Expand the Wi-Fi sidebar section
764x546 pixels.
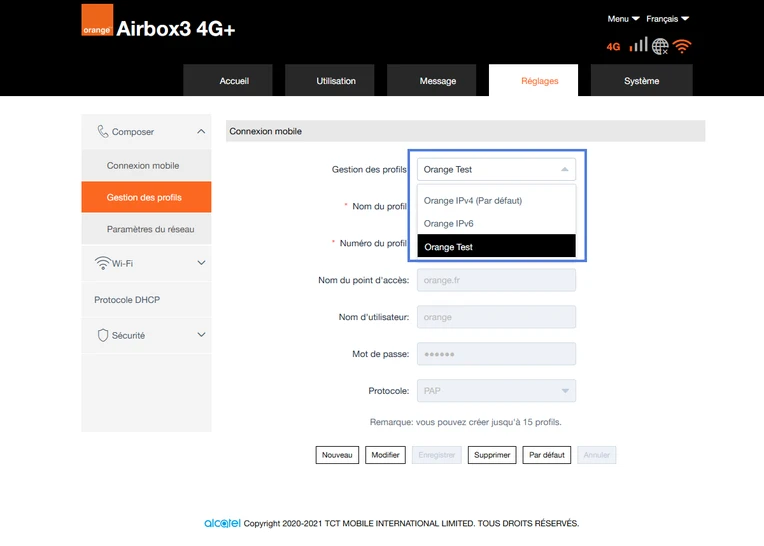pos(201,263)
